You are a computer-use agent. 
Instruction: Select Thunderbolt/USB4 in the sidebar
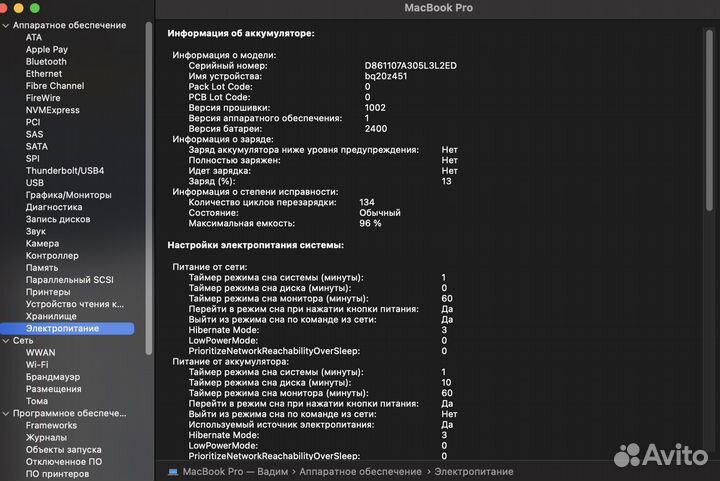click(64, 171)
